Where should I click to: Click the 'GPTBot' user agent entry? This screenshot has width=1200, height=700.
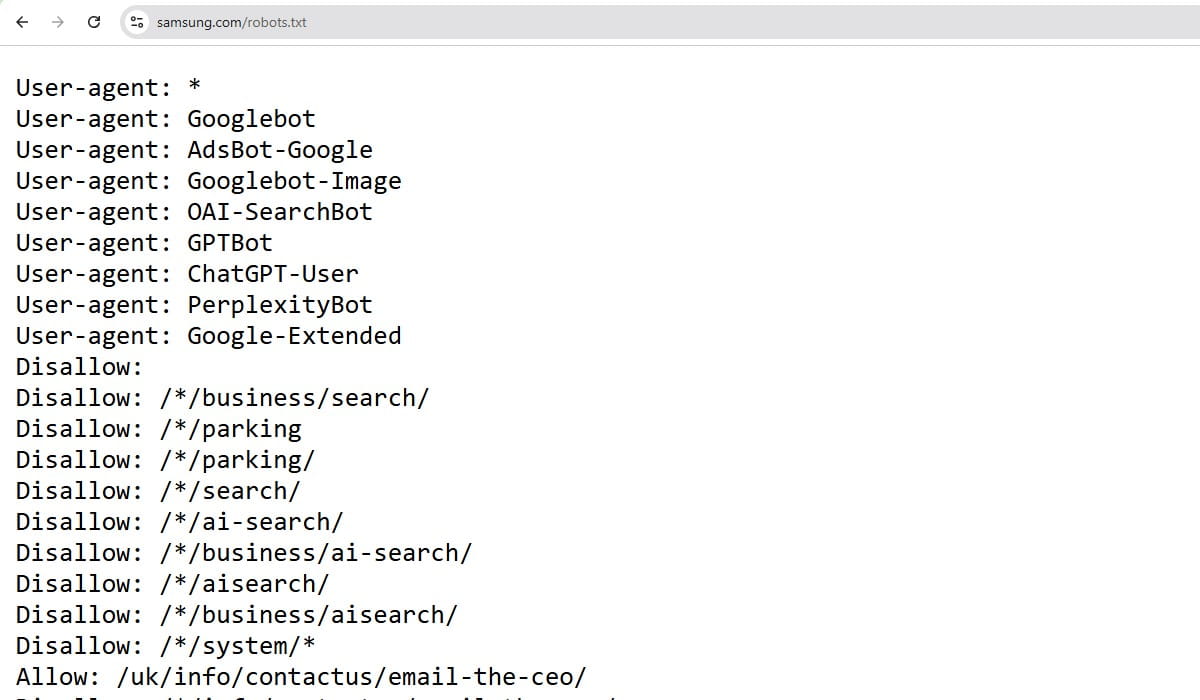[228, 242]
